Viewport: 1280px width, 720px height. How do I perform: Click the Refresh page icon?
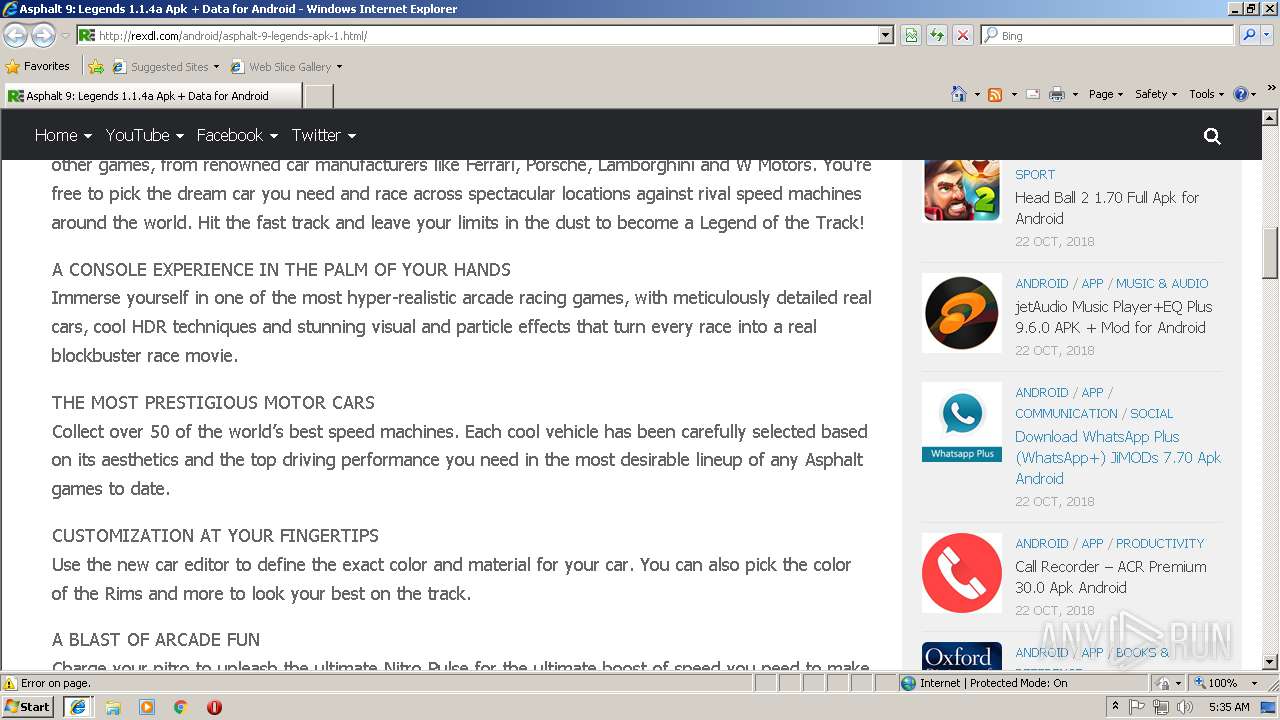tap(937, 35)
